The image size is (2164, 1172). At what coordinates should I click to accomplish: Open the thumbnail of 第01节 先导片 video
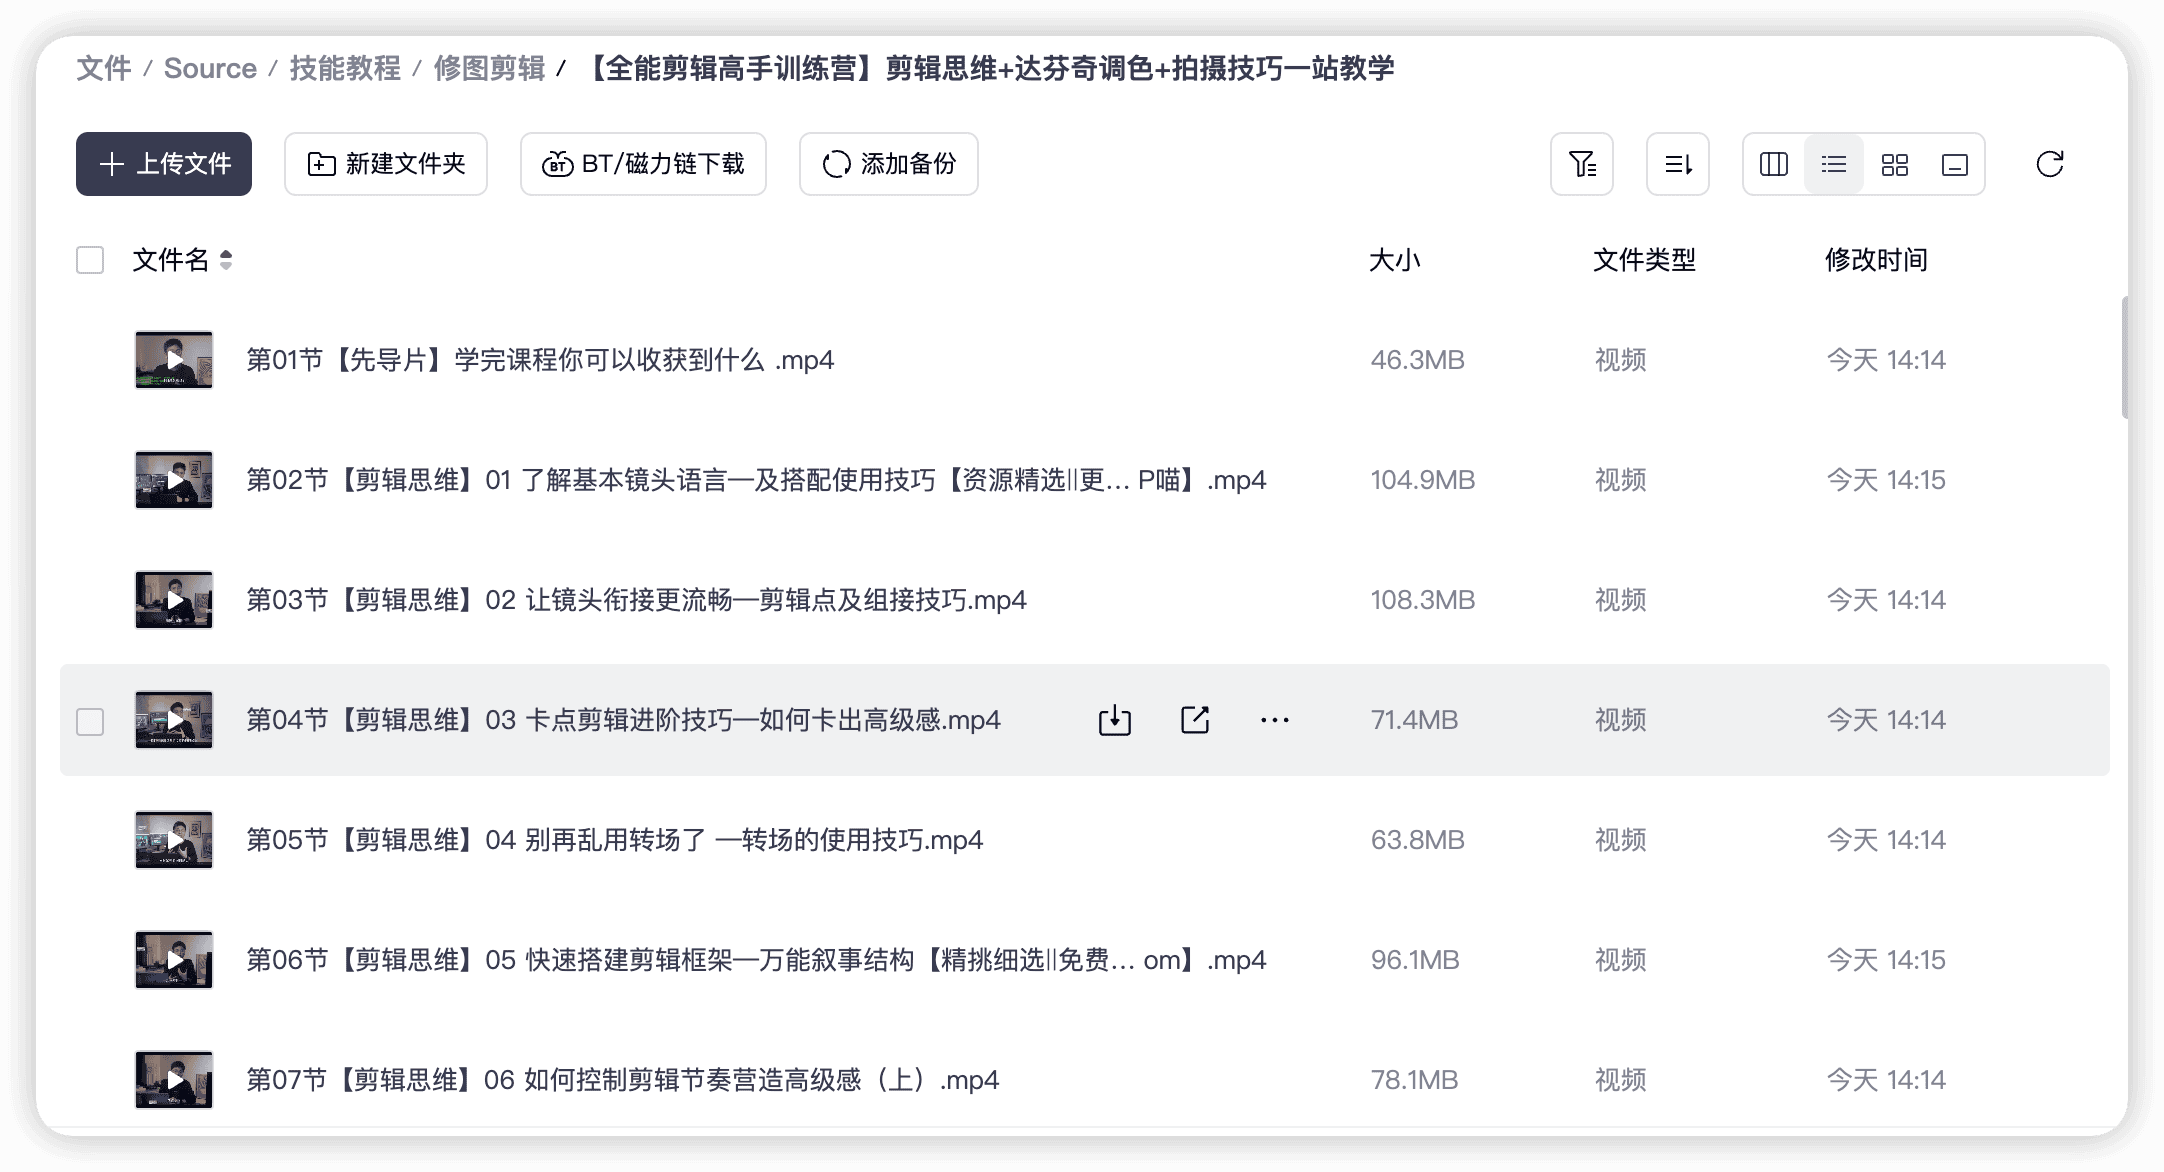(x=174, y=360)
